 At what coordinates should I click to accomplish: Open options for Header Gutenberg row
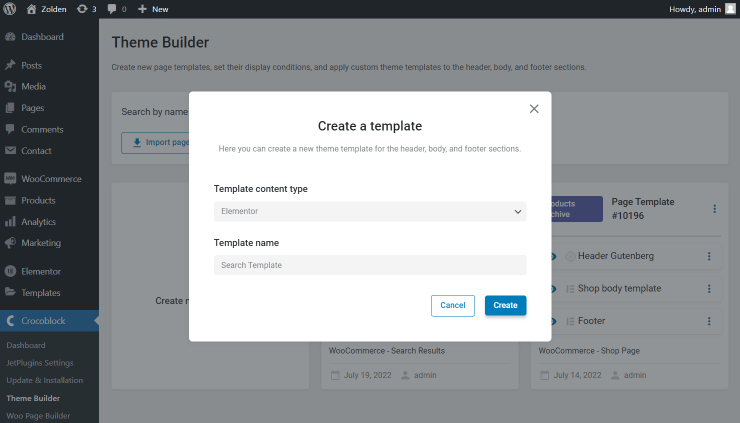(x=709, y=256)
